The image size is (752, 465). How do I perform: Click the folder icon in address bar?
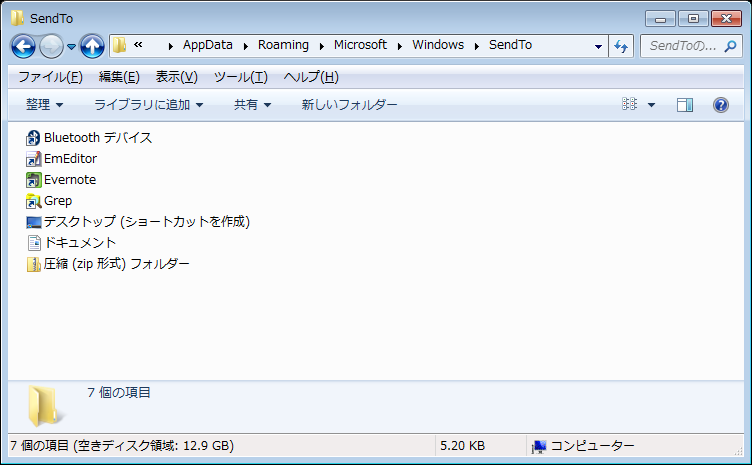(x=119, y=46)
